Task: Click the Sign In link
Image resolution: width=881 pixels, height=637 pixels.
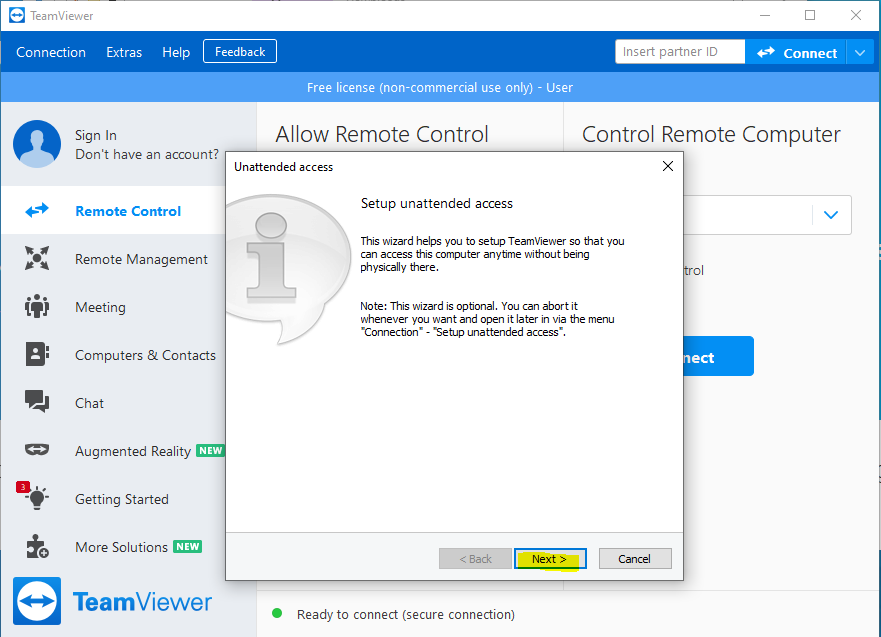Action: click(x=96, y=135)
